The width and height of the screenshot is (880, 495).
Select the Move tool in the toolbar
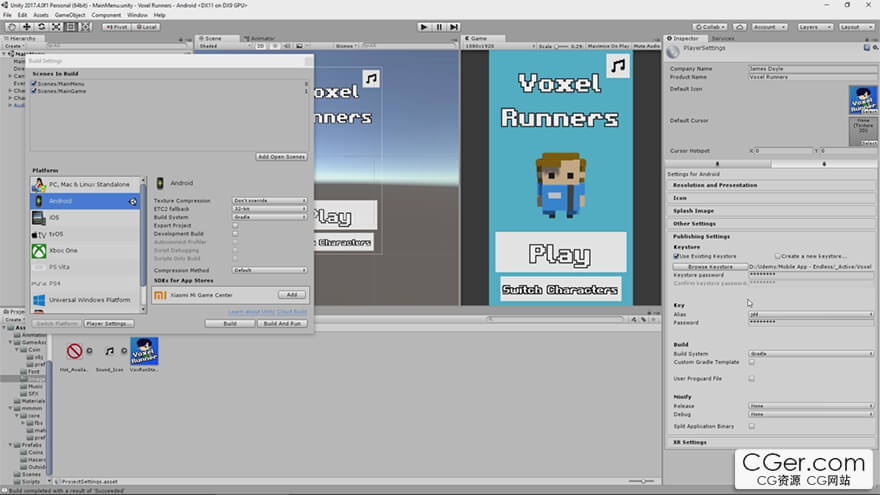point(27,27)
